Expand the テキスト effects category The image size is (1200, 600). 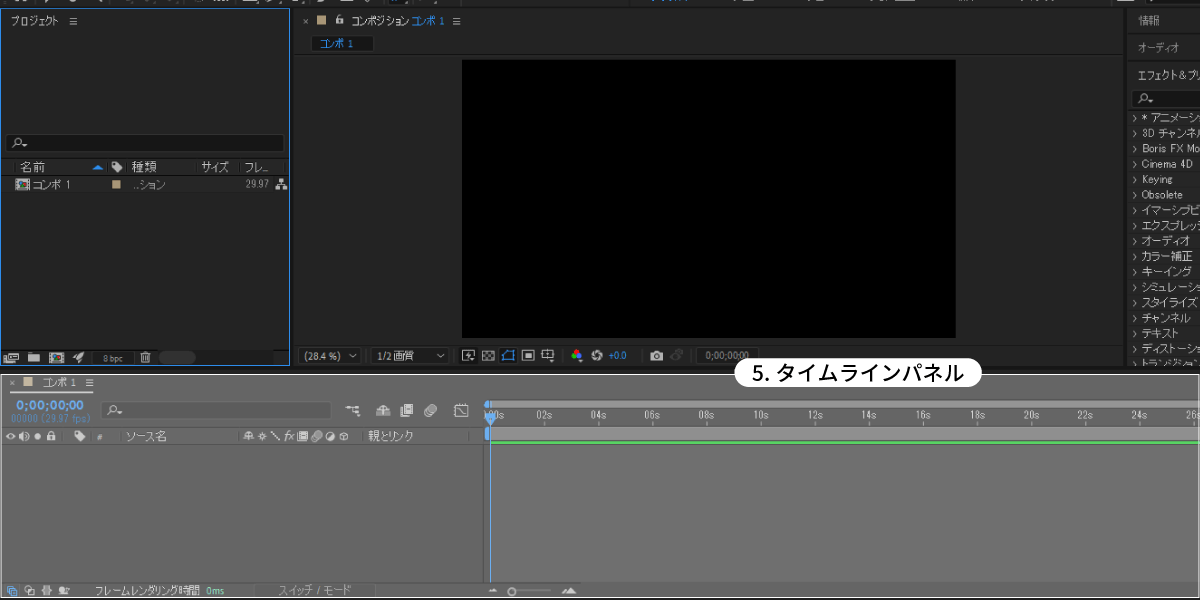[x=1135, y=333]
